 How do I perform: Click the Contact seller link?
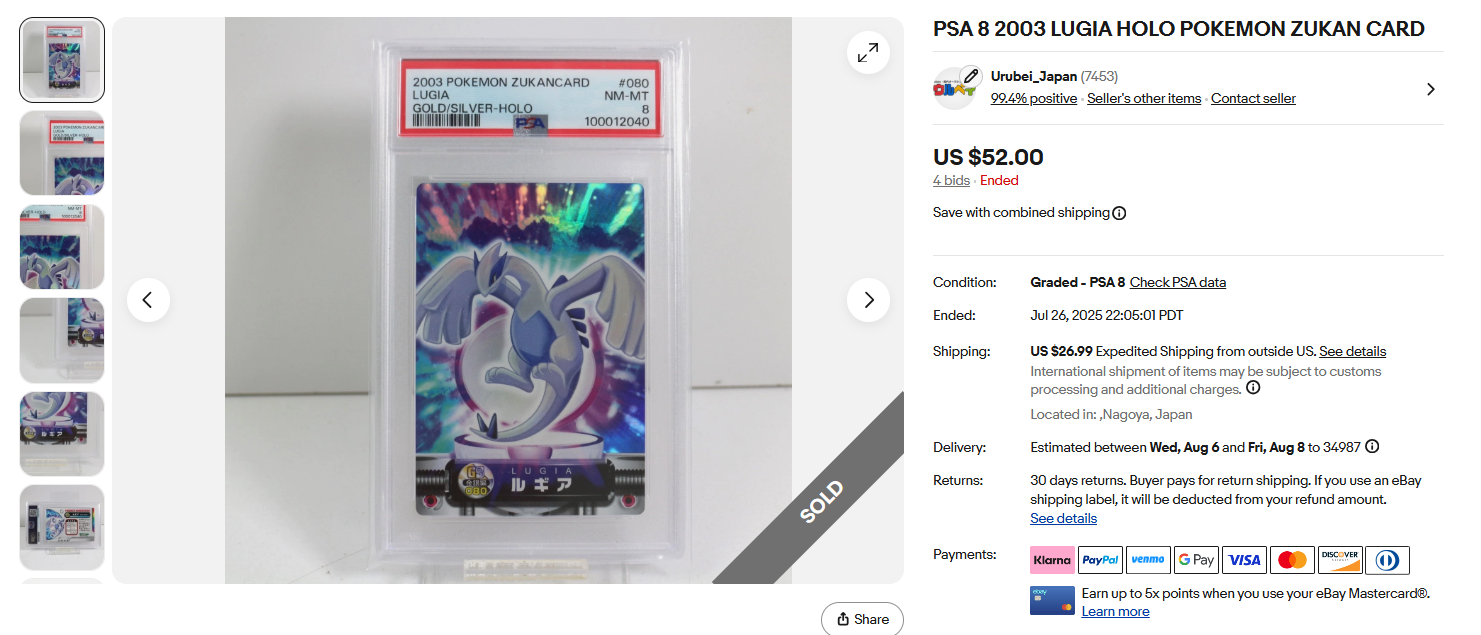click(1253, 99)
